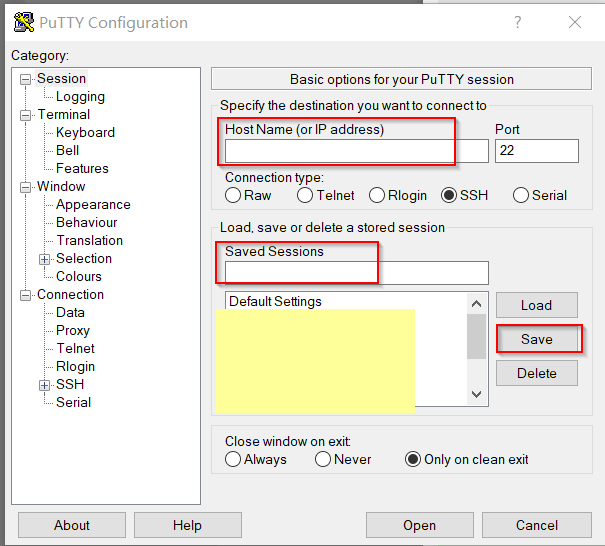Select Default Settings in sessions list
The height and width of the screenshot is (546, 605).
click(x=275, y=301)
